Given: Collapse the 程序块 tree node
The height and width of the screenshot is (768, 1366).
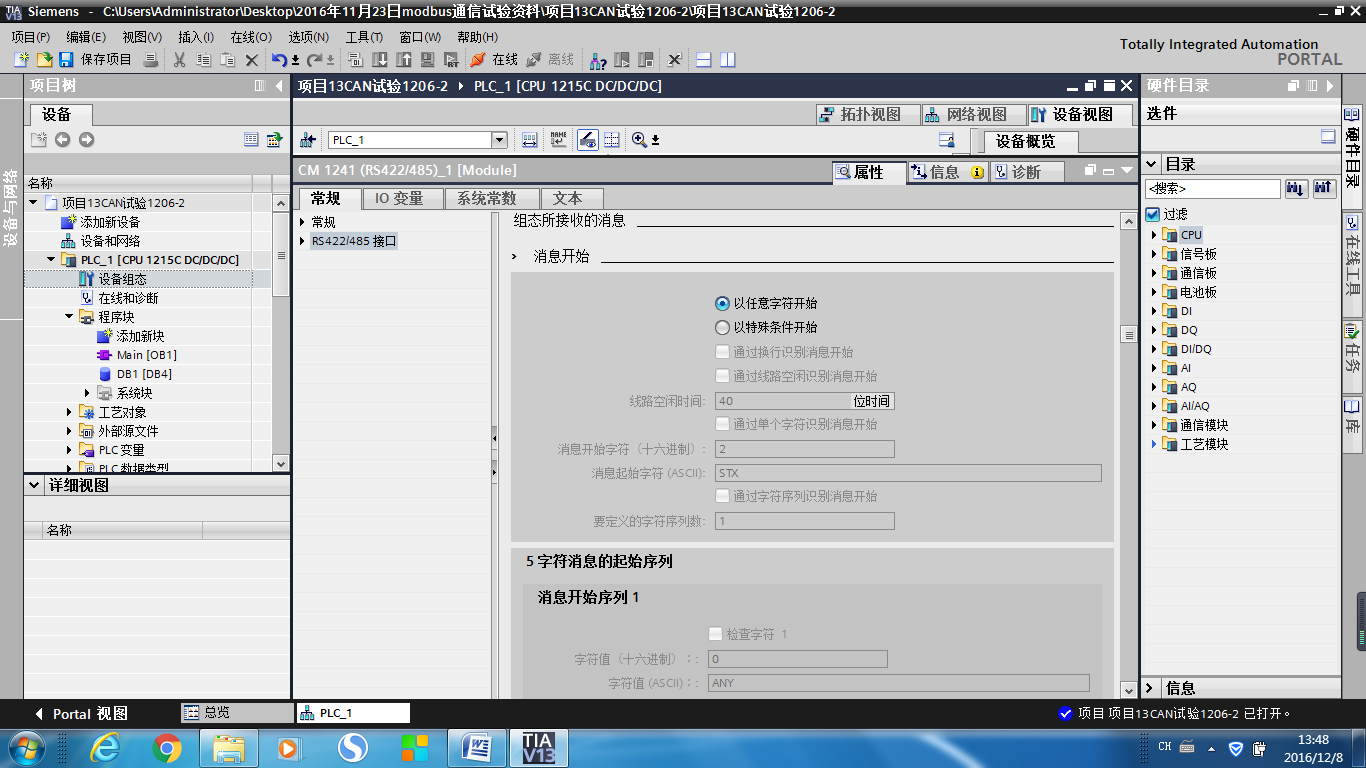Looking at the screenshot, I should point(69,317).
